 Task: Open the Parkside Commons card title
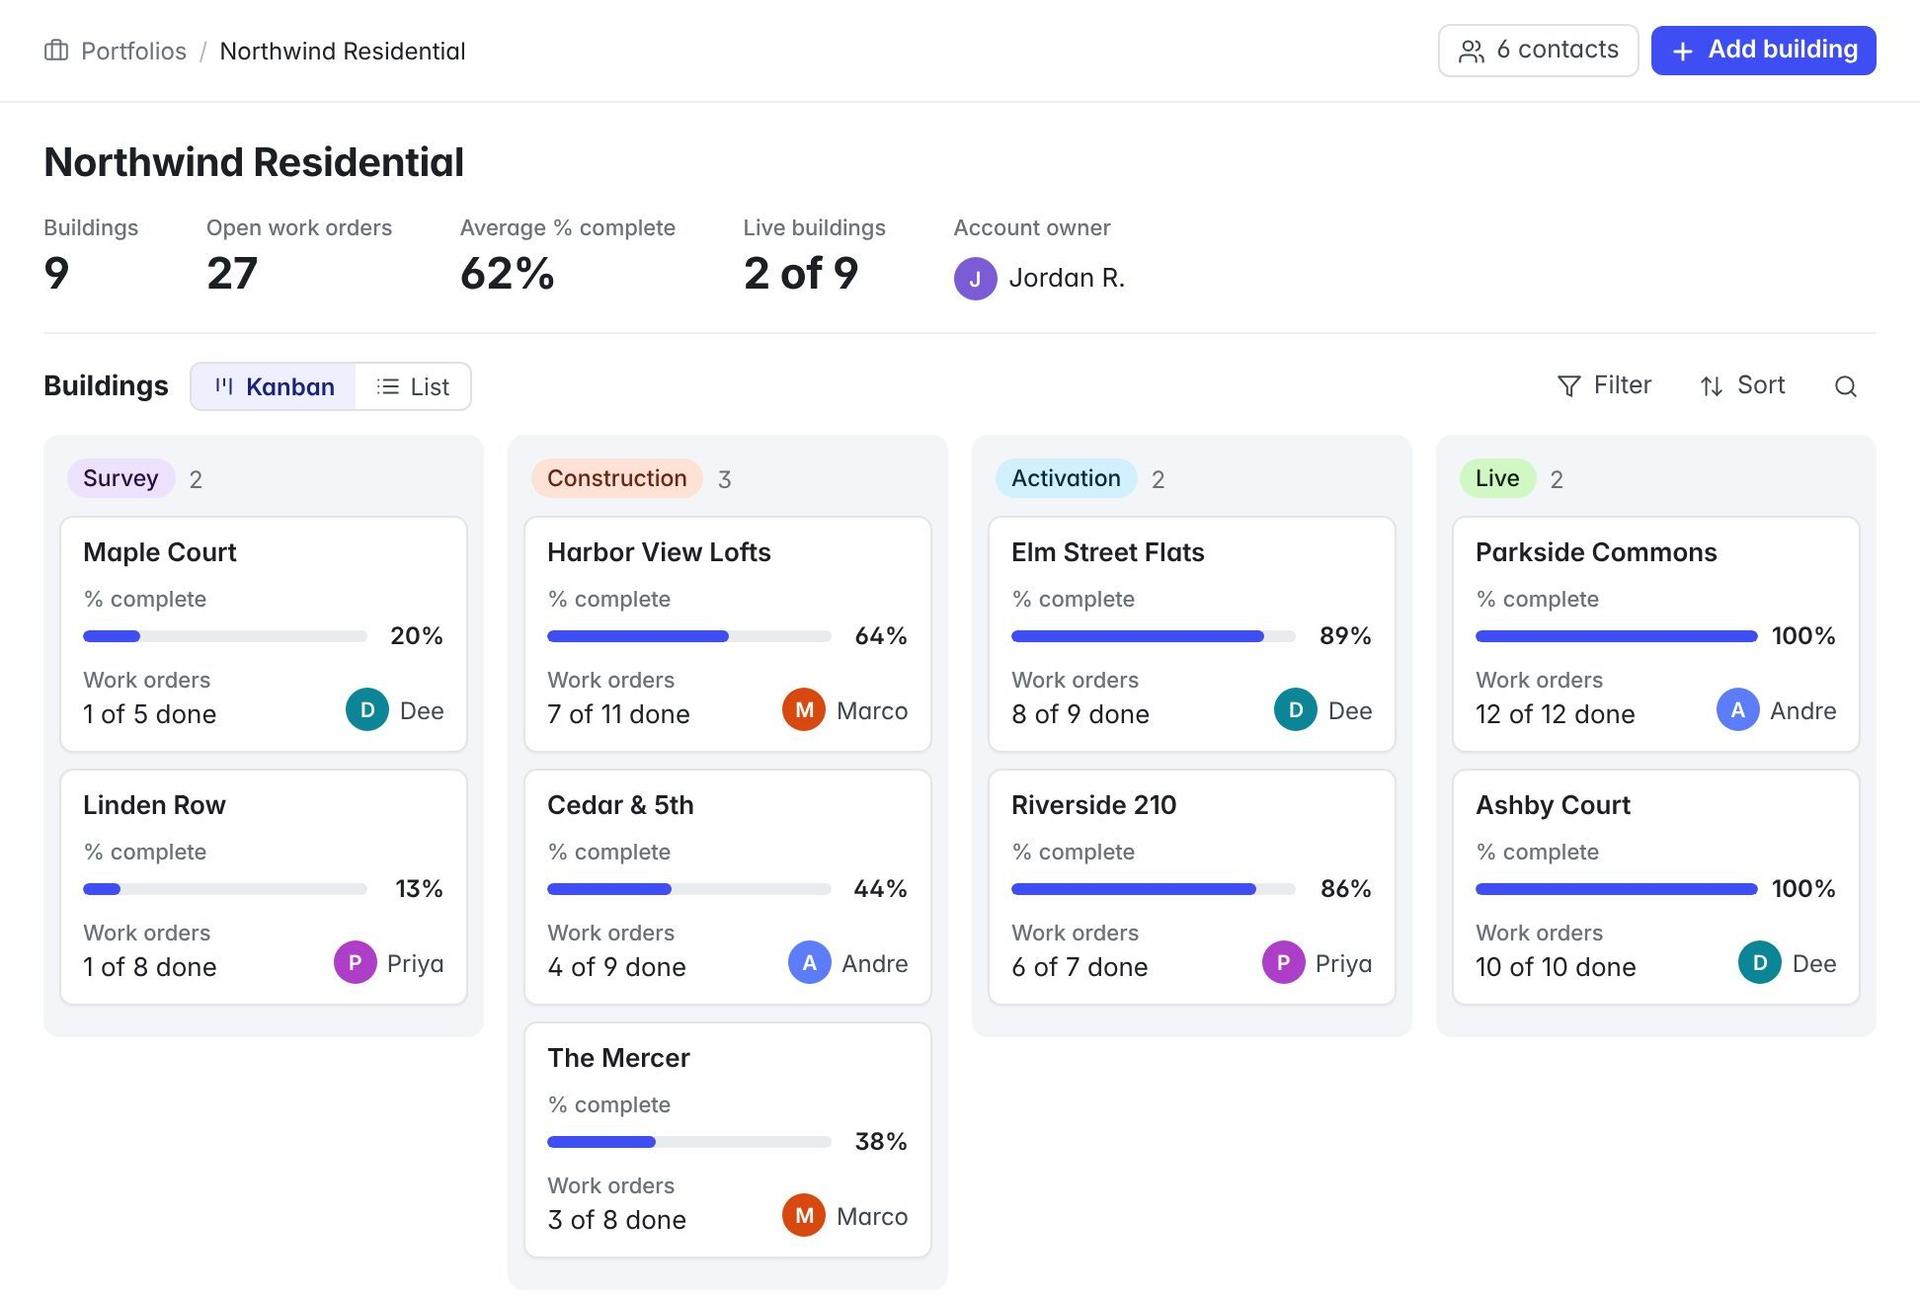click(x=1596, y=552)
